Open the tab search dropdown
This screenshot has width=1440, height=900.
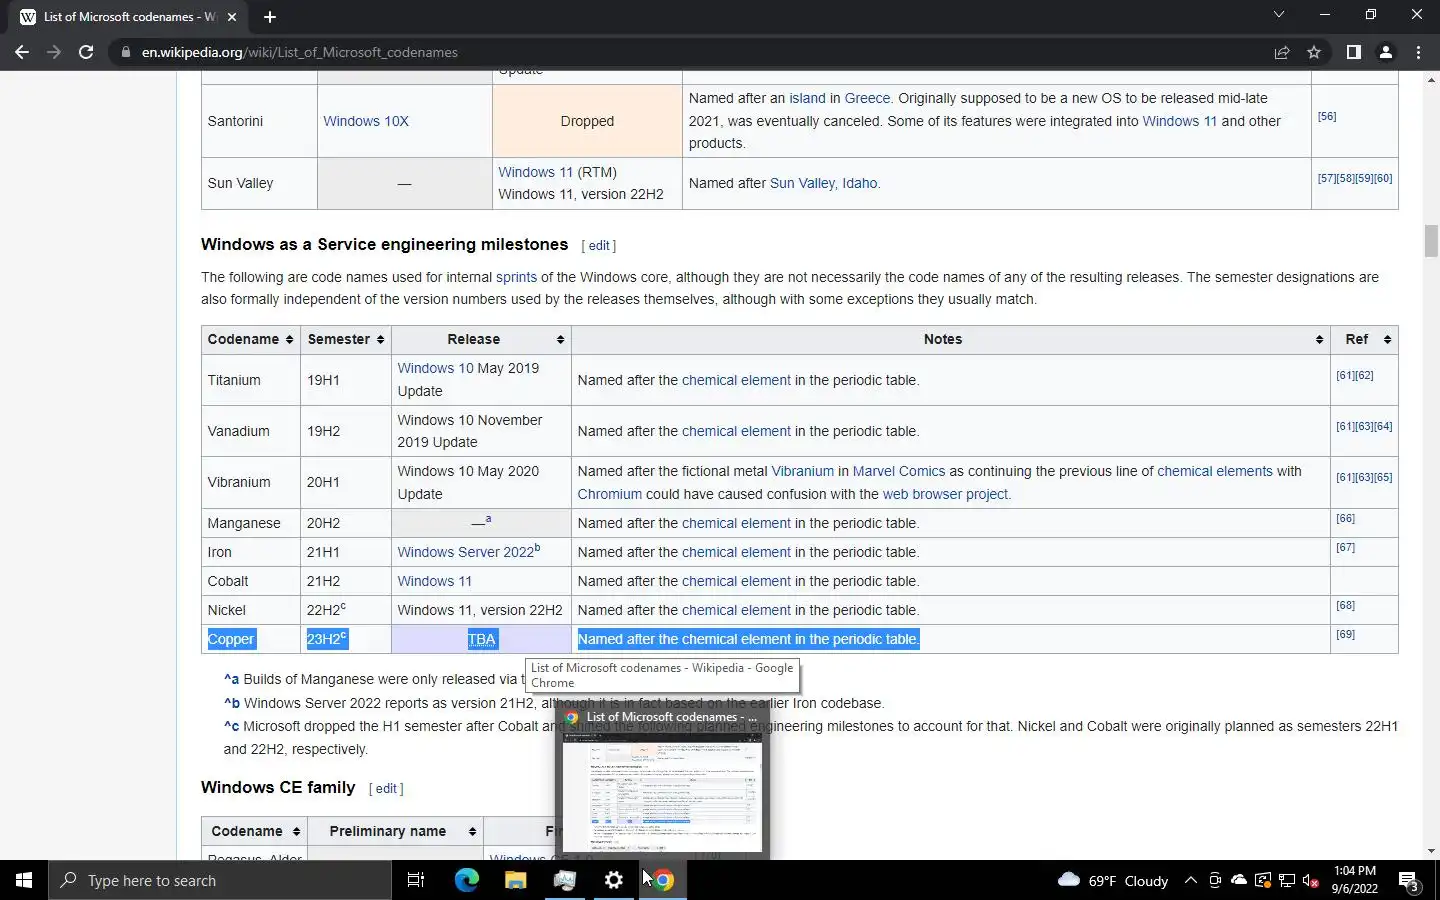pyautogui.click(x=1278, y=14)
